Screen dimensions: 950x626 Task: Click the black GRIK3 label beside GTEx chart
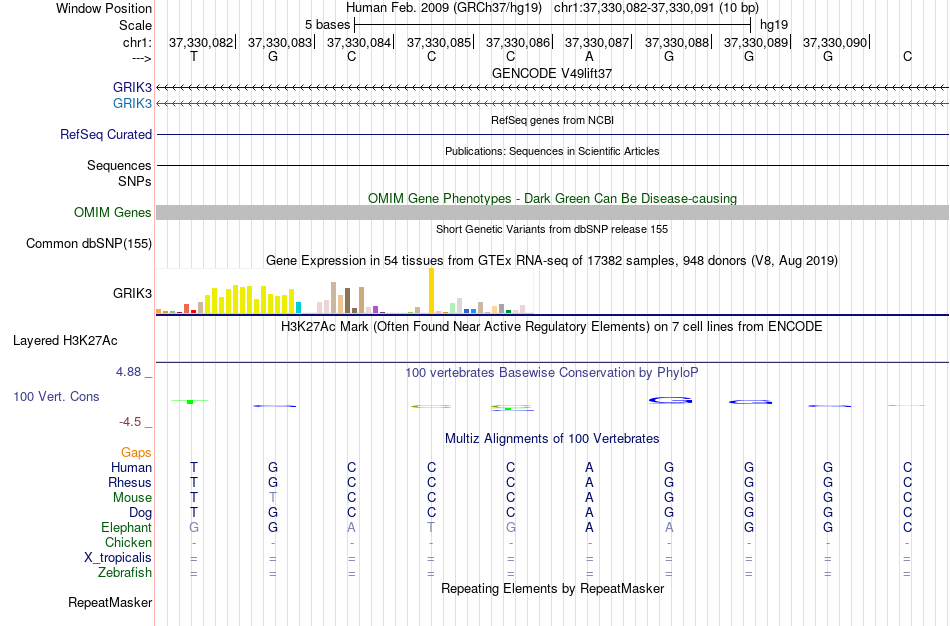pyautogui.click(x=132, y=293)
